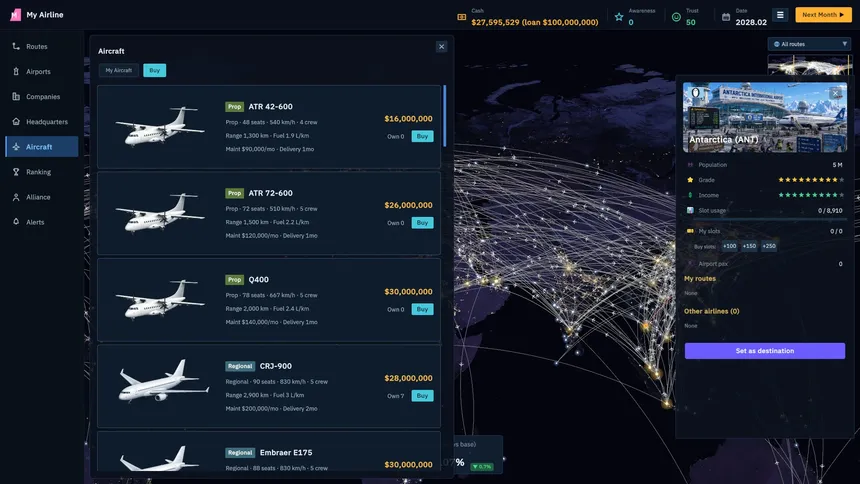Viewport: 860px width, 484px height.
Task: Click the Other airlines (0) heading
Action: tap(711, 311)
